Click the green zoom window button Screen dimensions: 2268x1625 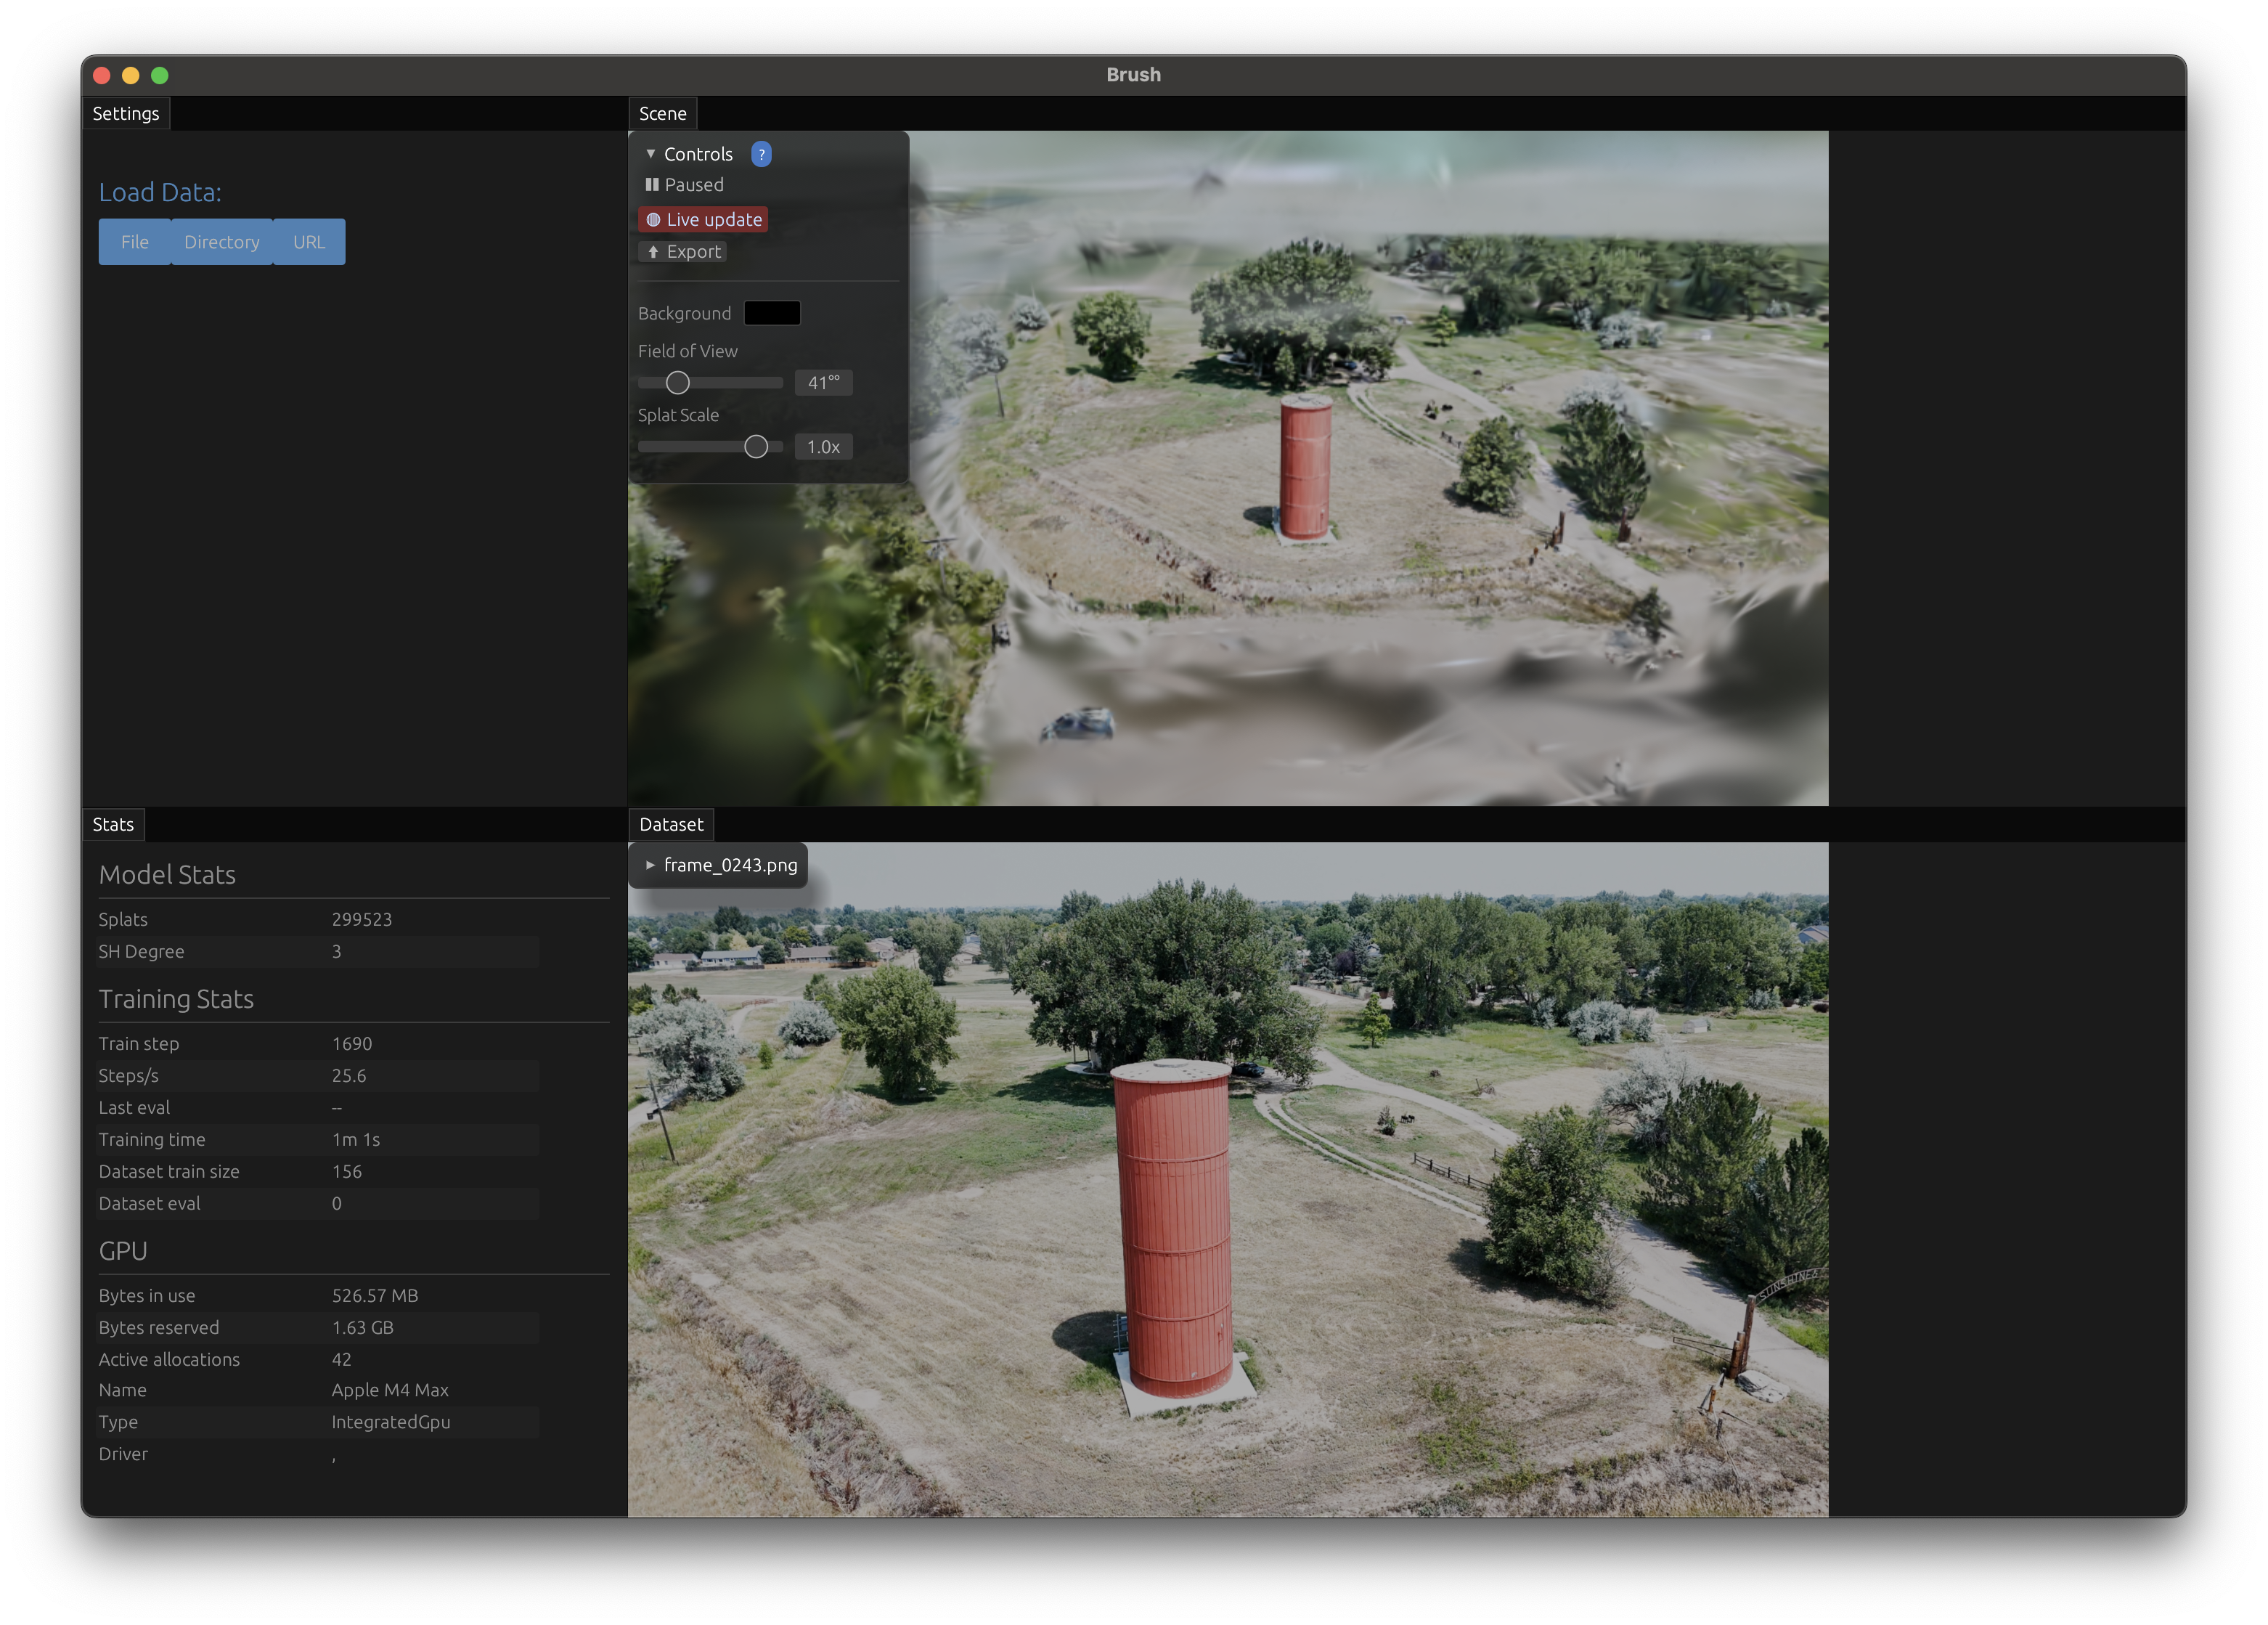point(160,75)
